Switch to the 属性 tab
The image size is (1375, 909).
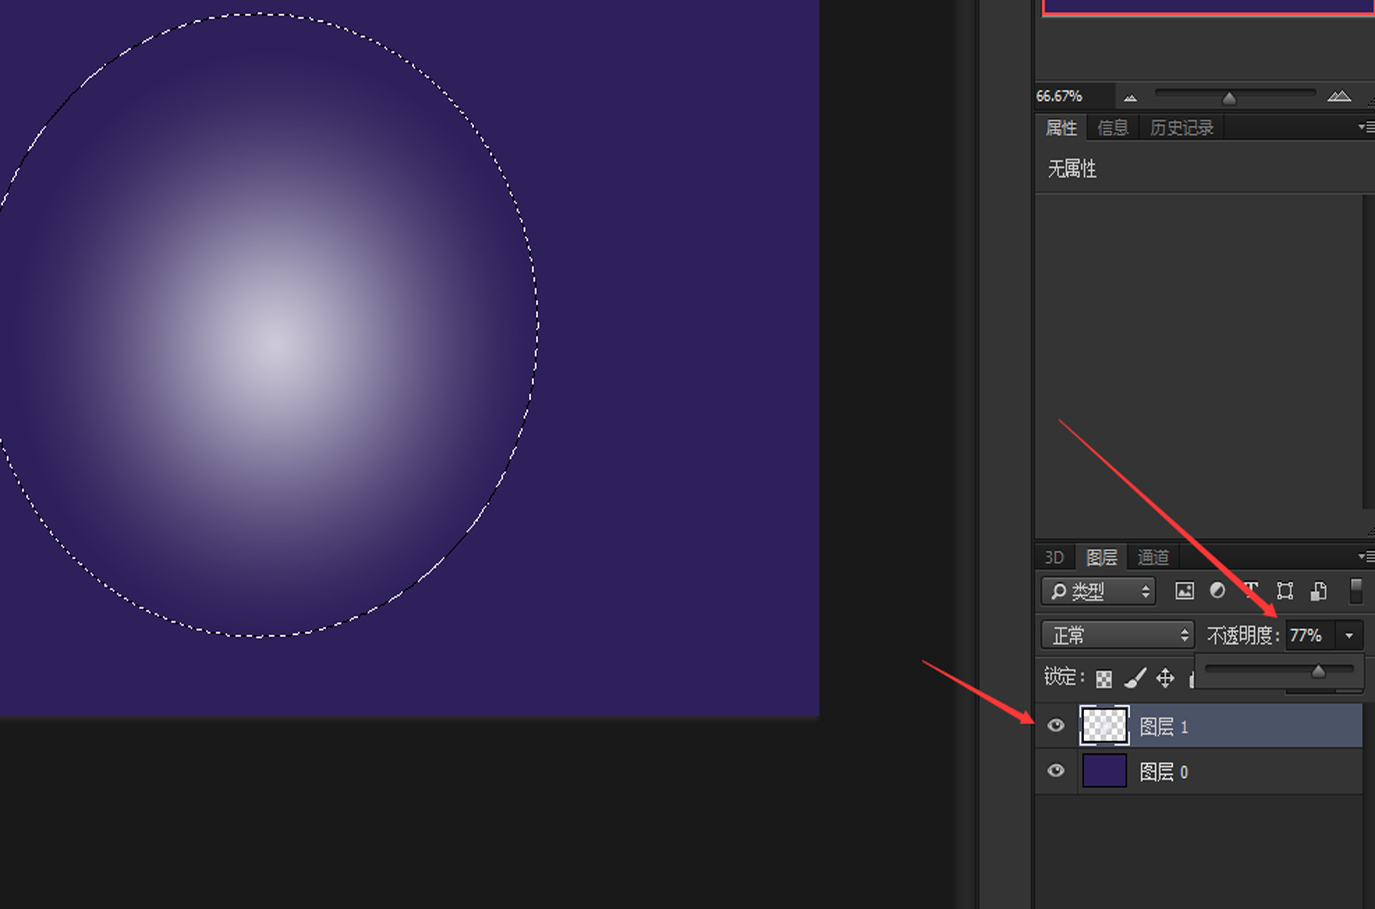(x=1061, y=128)
